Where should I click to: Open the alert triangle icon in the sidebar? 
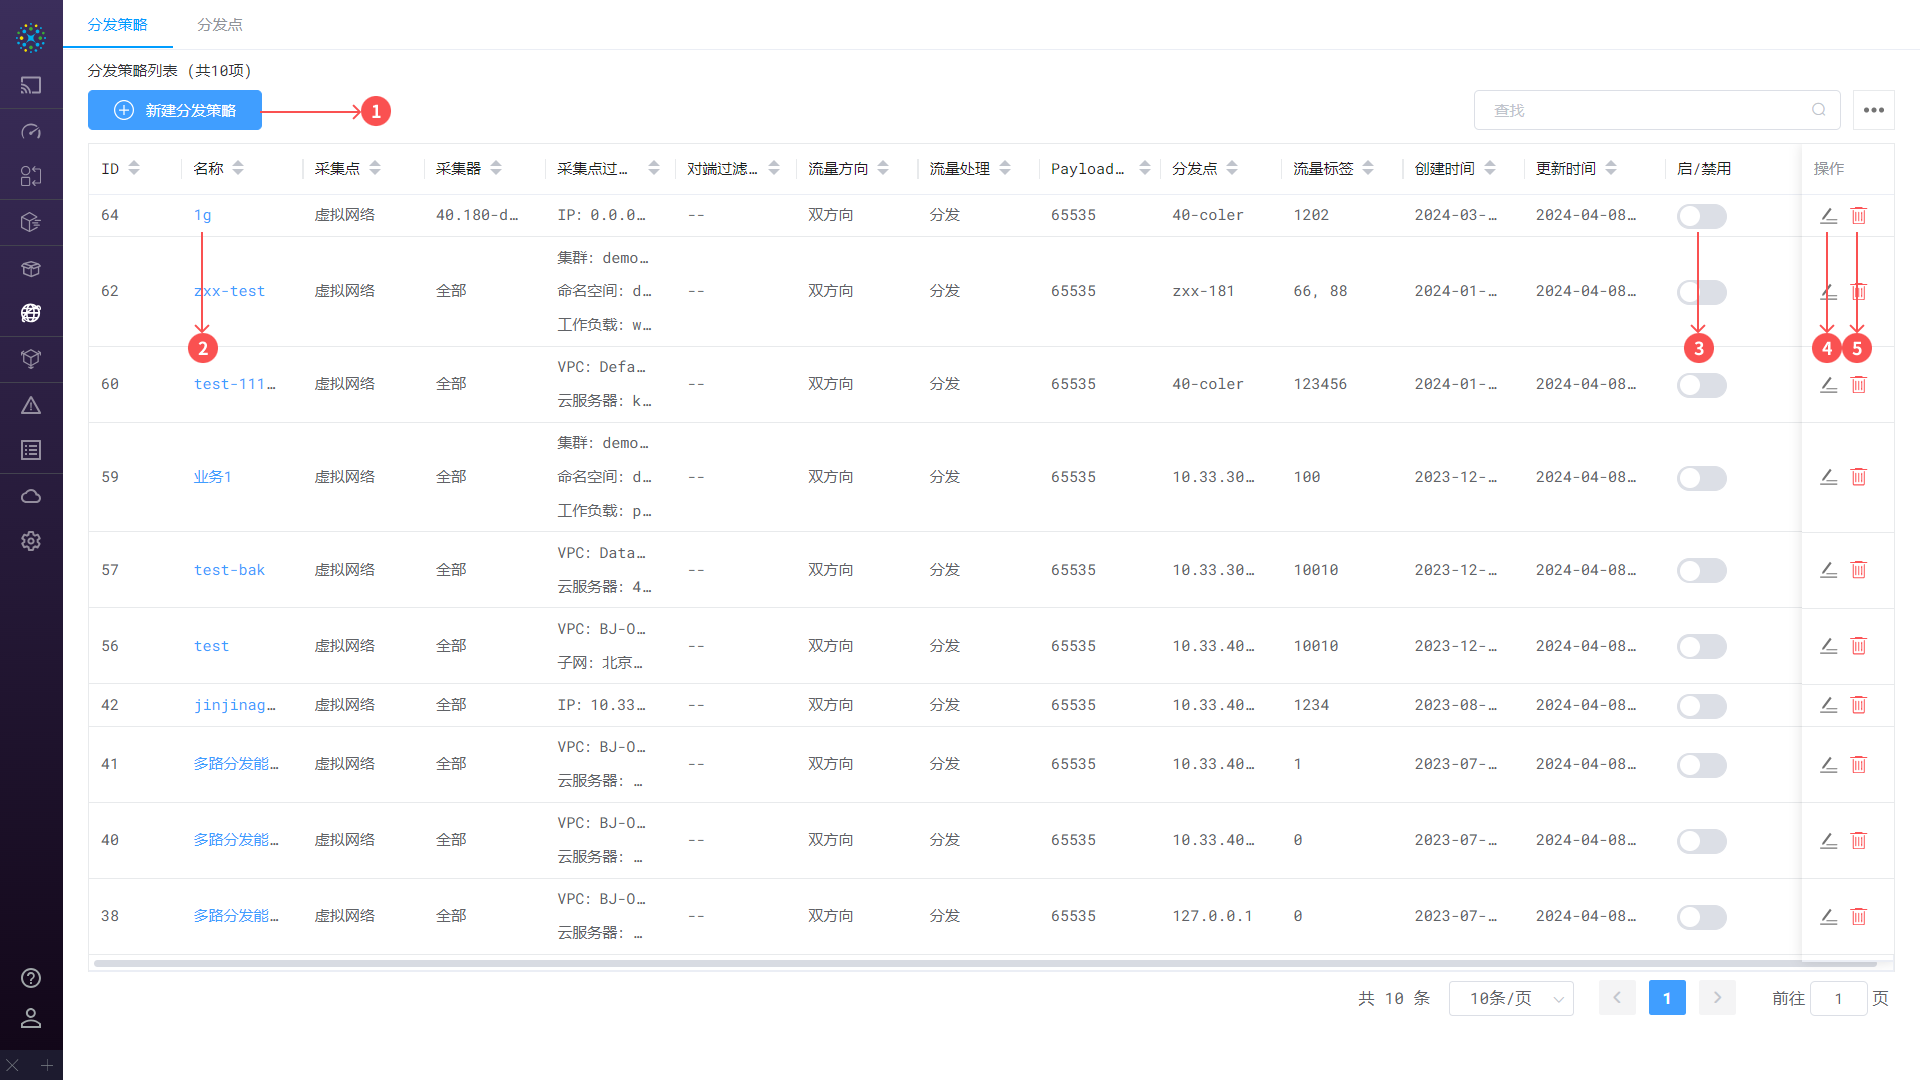(31, 405)
